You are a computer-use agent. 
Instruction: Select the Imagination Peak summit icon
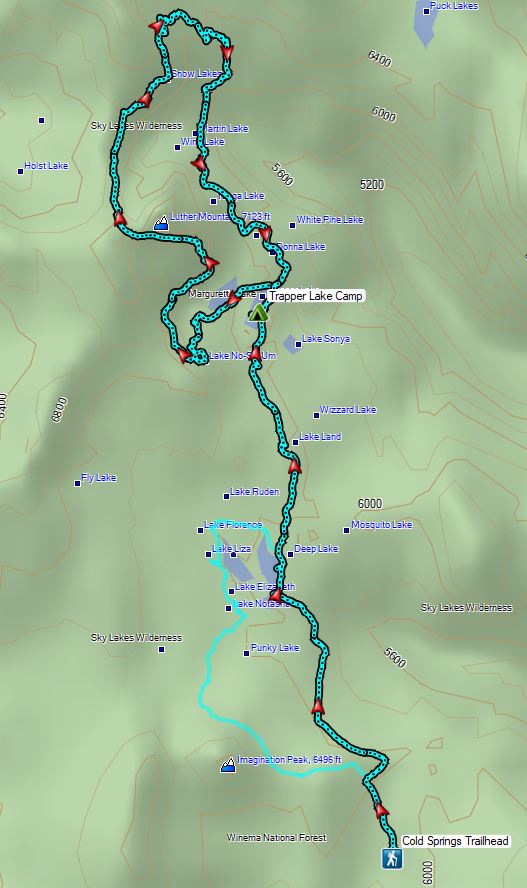tap(228, 765)
